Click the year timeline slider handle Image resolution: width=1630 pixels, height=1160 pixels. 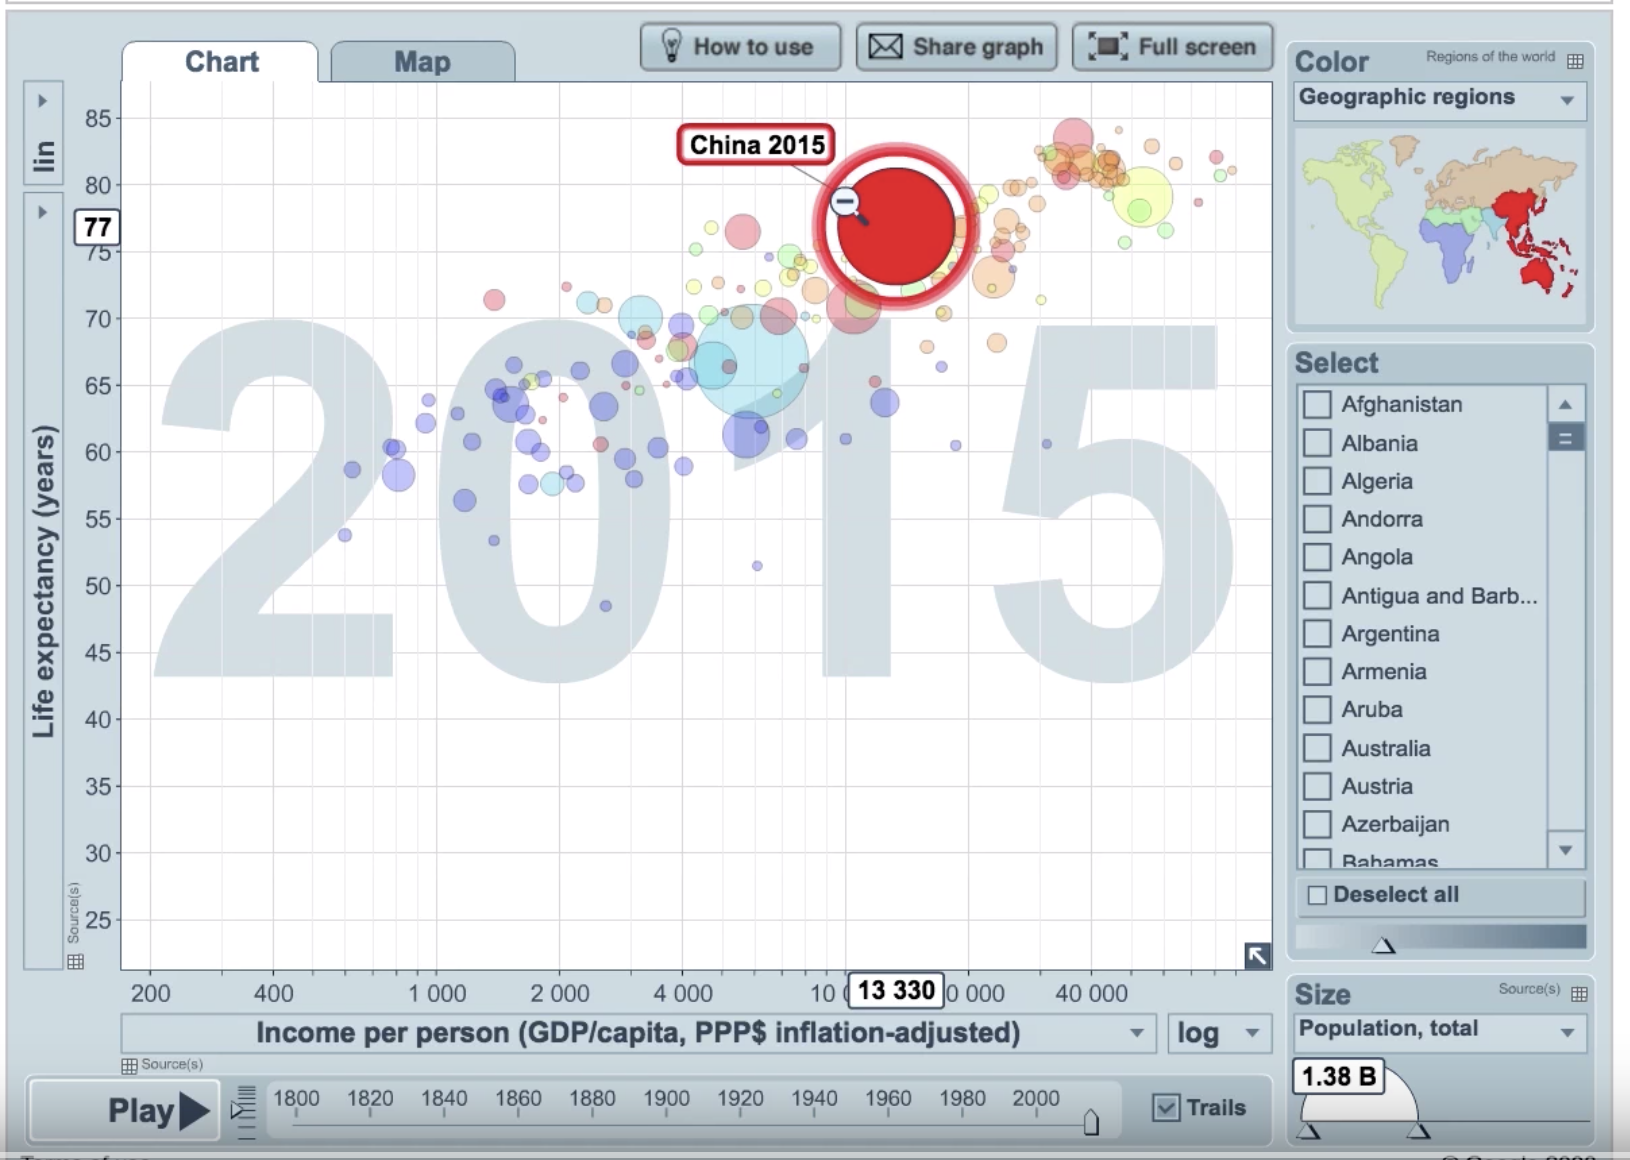point(1091,1122)
